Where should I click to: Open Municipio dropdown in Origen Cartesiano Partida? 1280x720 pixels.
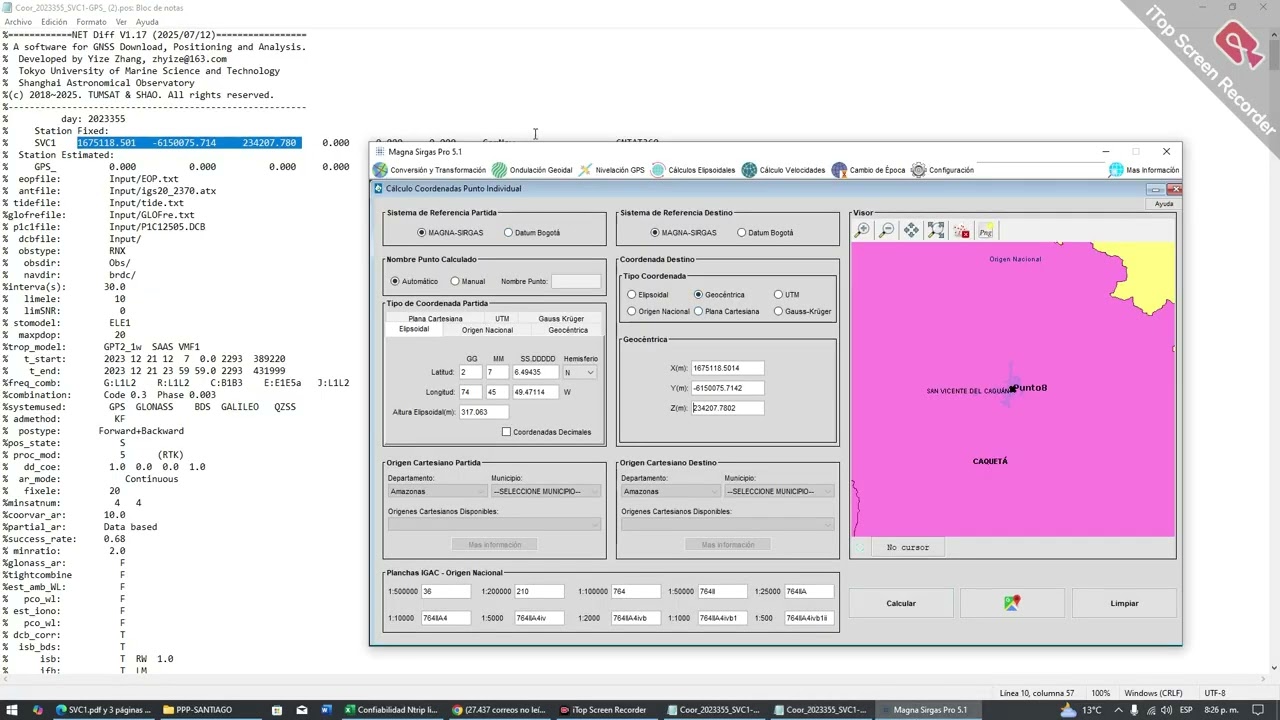click(x=546, y=491)
